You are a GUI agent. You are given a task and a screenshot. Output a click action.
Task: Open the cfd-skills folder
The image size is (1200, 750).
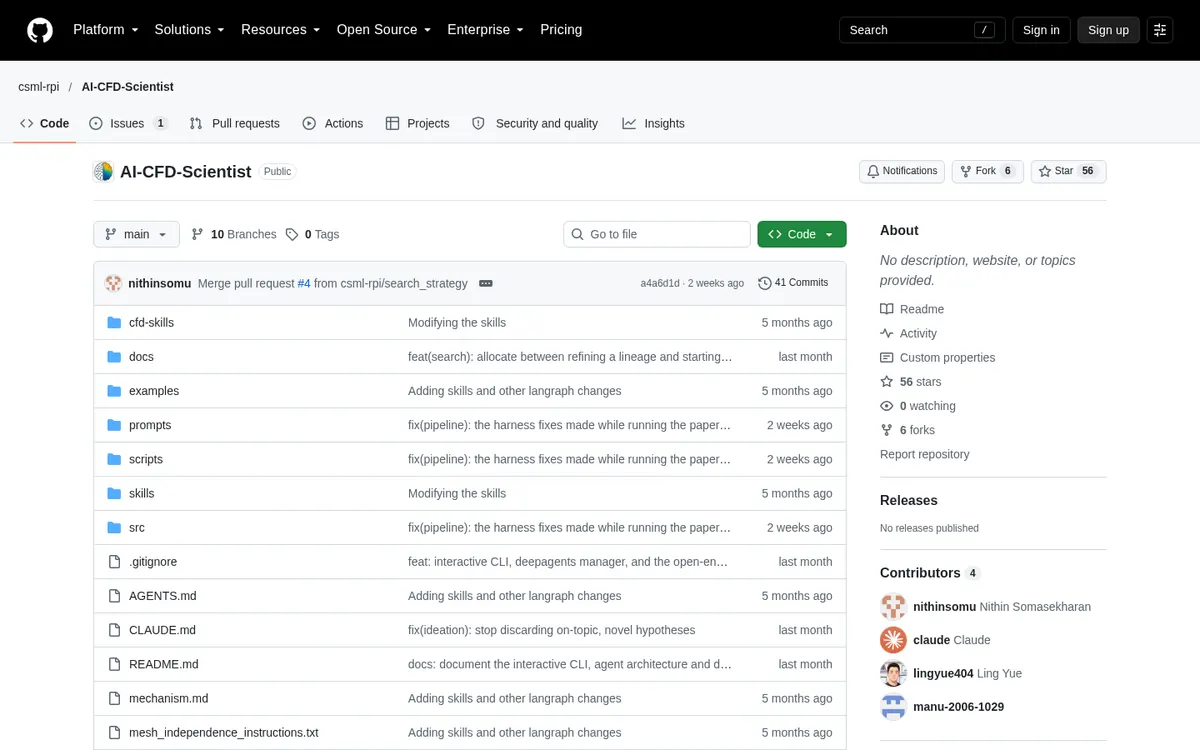[151, 322]
